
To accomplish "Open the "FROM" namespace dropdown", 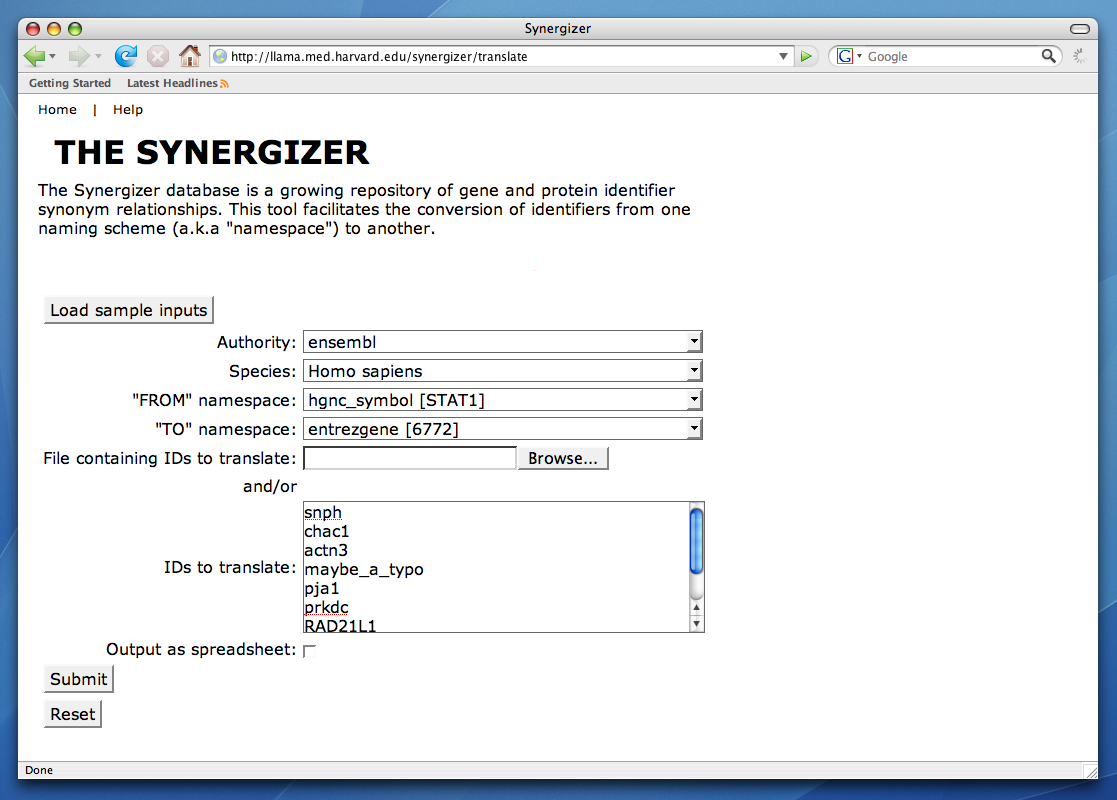I will coord(502,400).
